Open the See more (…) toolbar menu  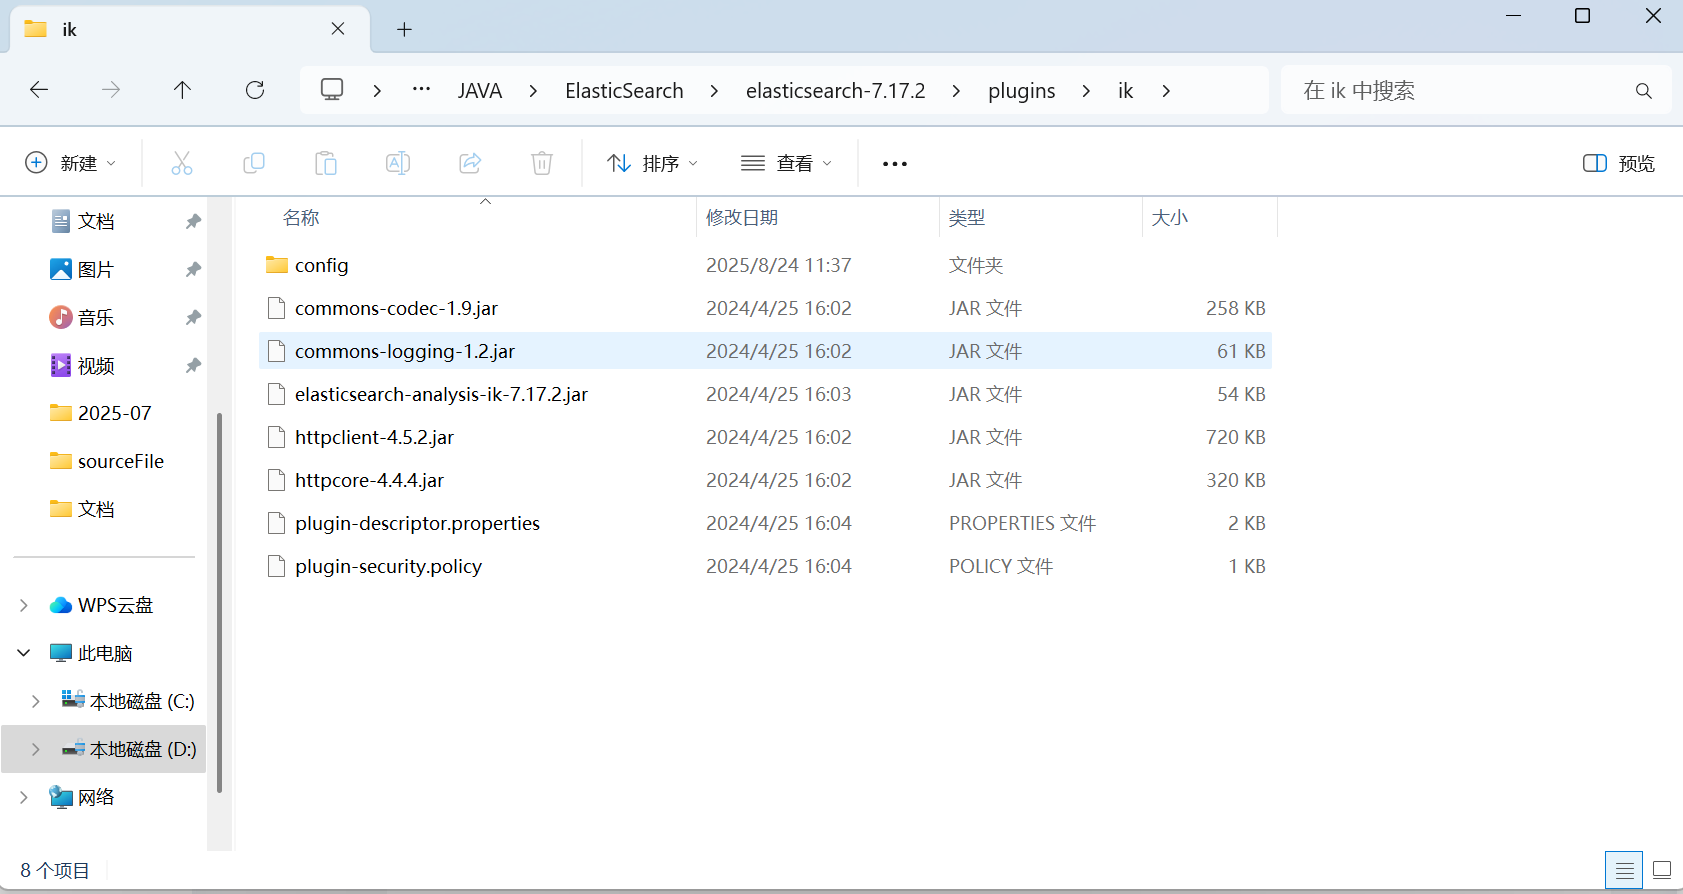(x=895, y=163)
